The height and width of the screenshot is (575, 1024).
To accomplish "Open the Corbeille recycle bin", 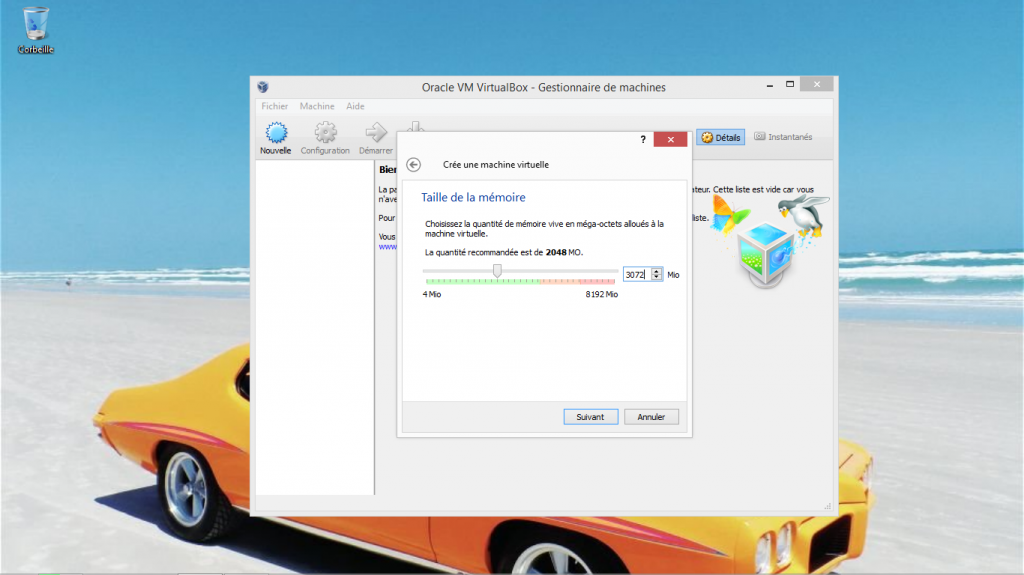I will pos(36,23).
